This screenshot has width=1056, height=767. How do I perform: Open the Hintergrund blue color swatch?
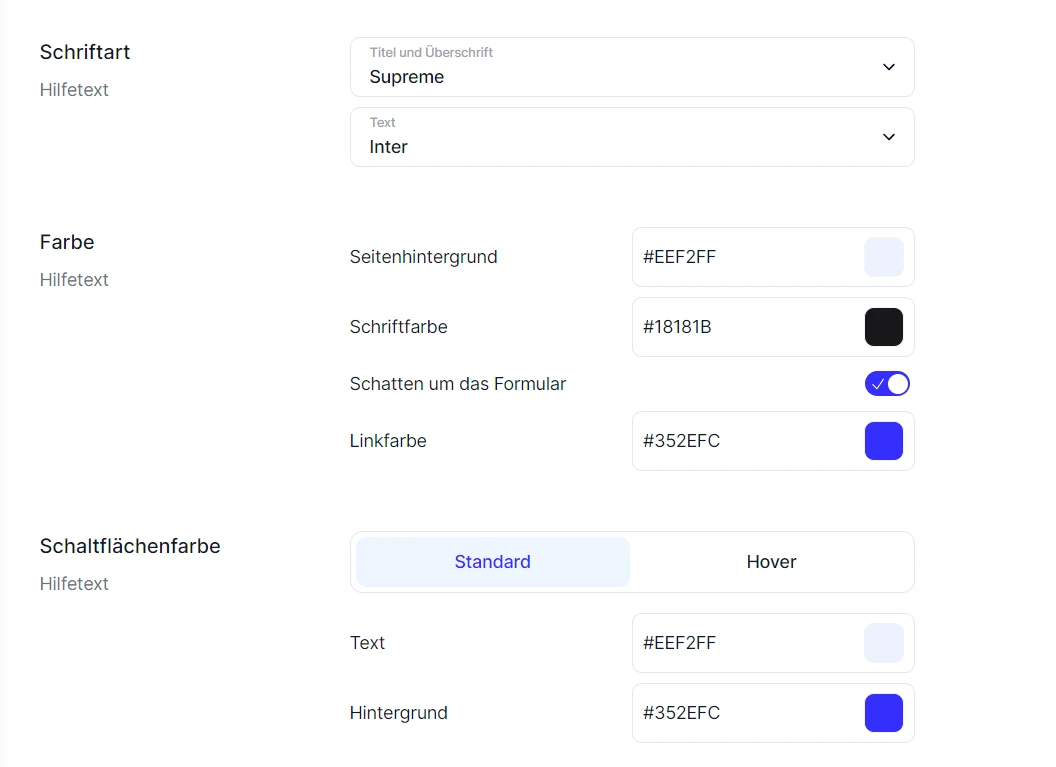tap(884, 713)
